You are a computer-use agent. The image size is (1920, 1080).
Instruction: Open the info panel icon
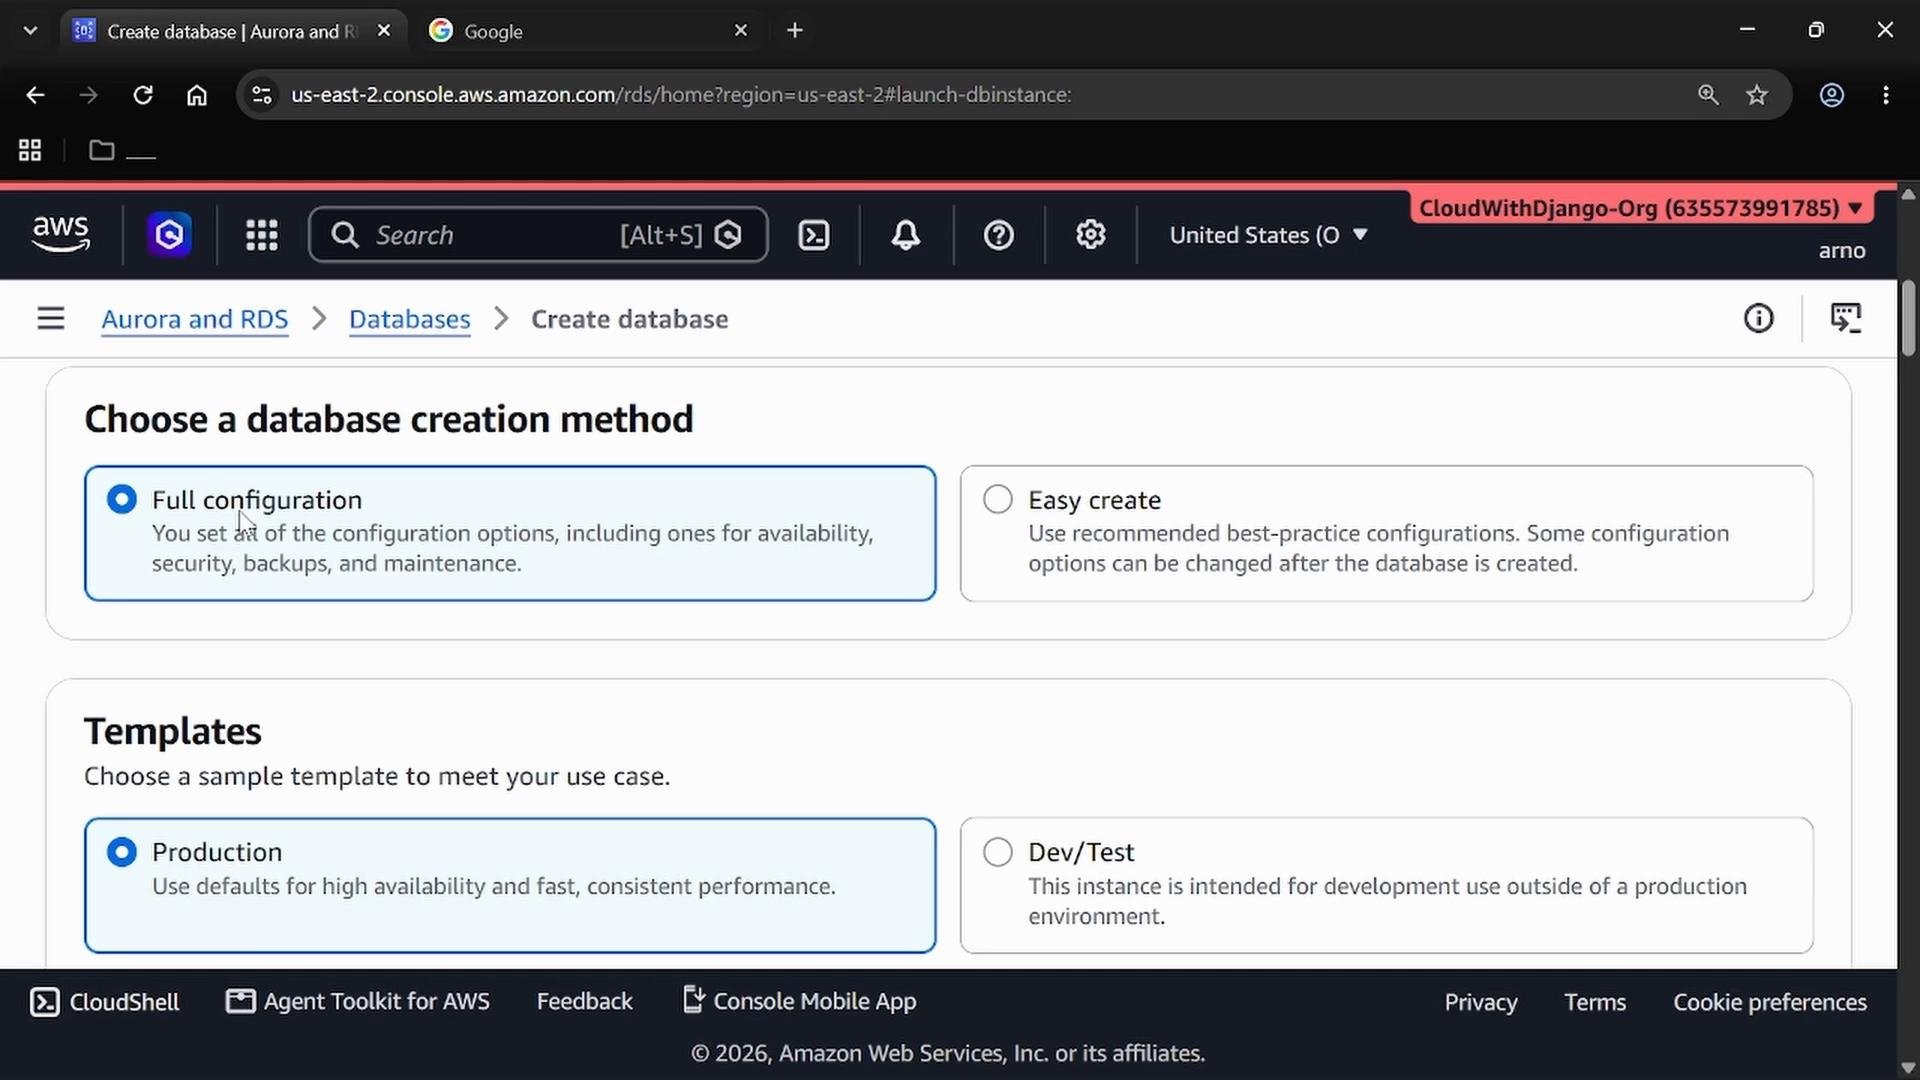pyautogui.click(x=1759, y=319)
